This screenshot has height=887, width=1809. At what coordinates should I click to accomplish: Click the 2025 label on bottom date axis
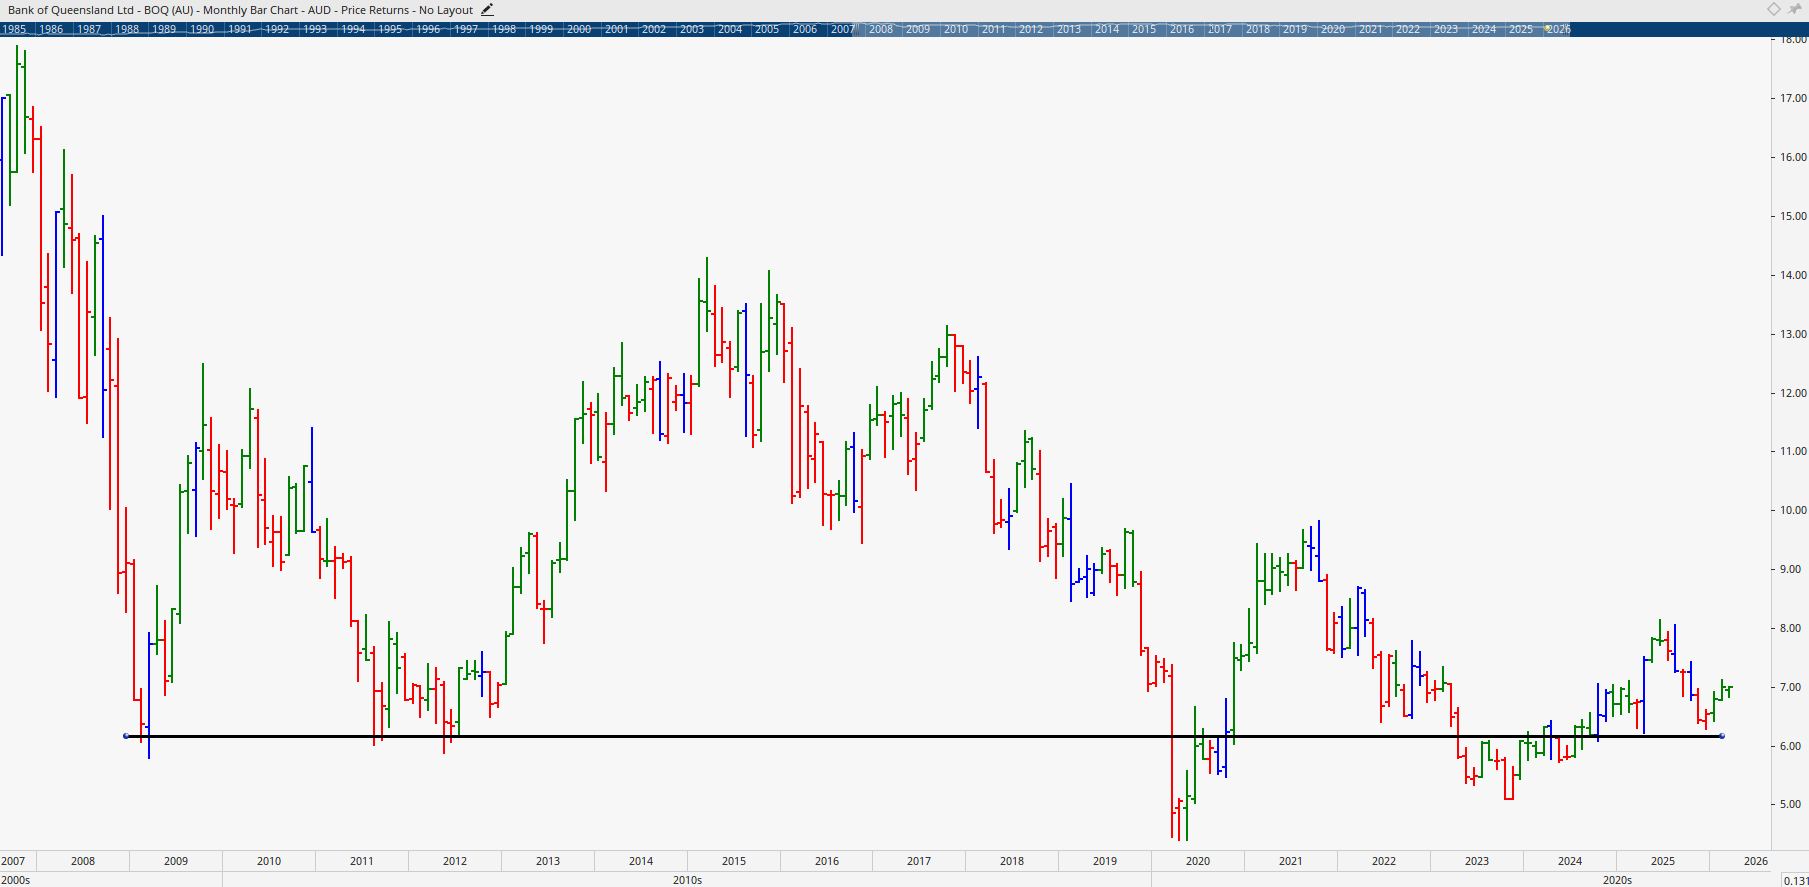1663,861
